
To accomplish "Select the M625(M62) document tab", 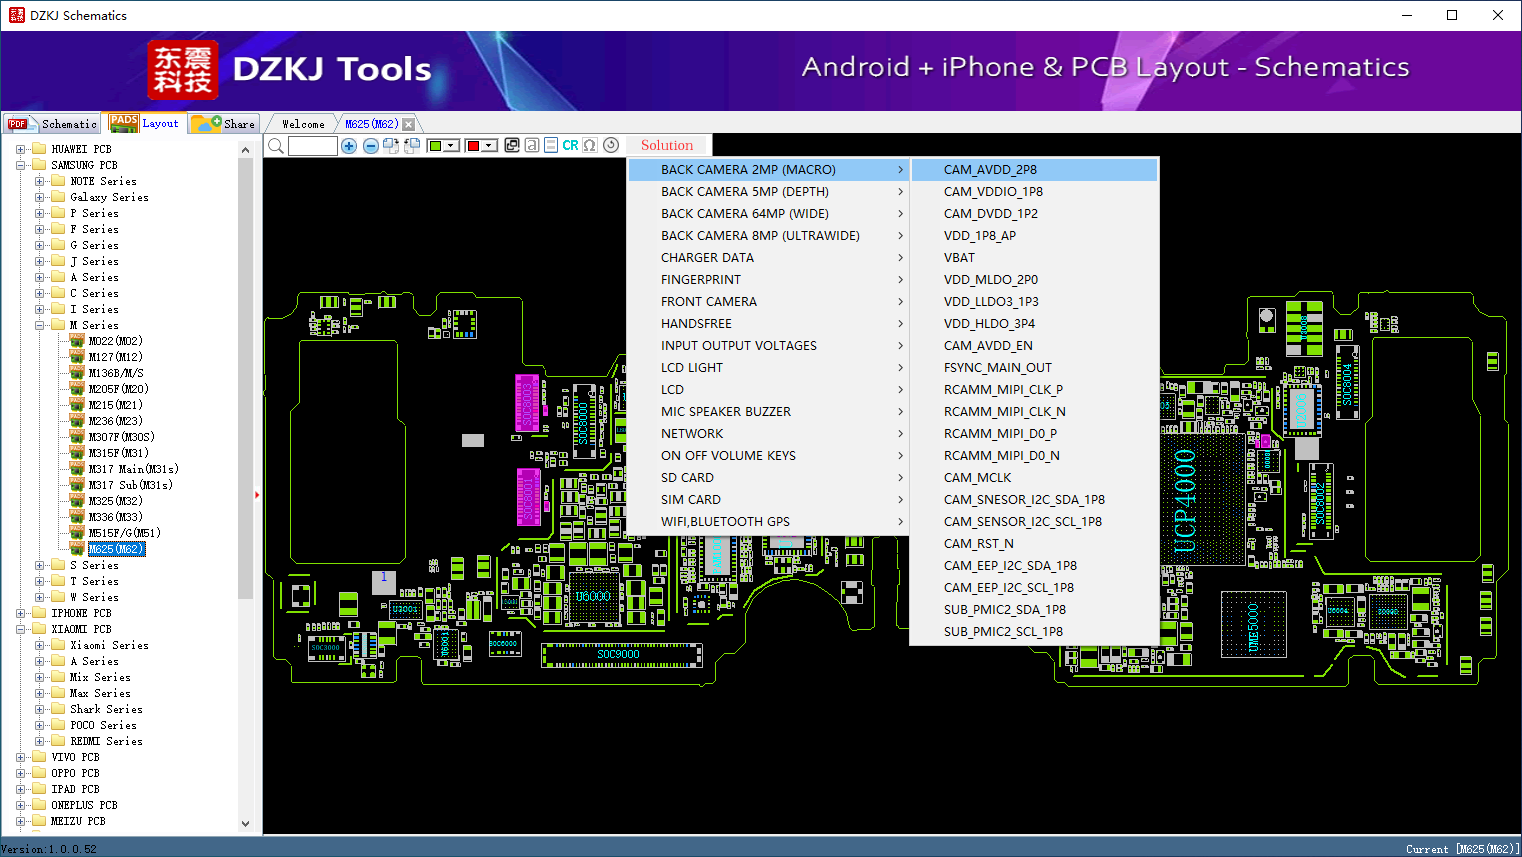I will 371,124.
